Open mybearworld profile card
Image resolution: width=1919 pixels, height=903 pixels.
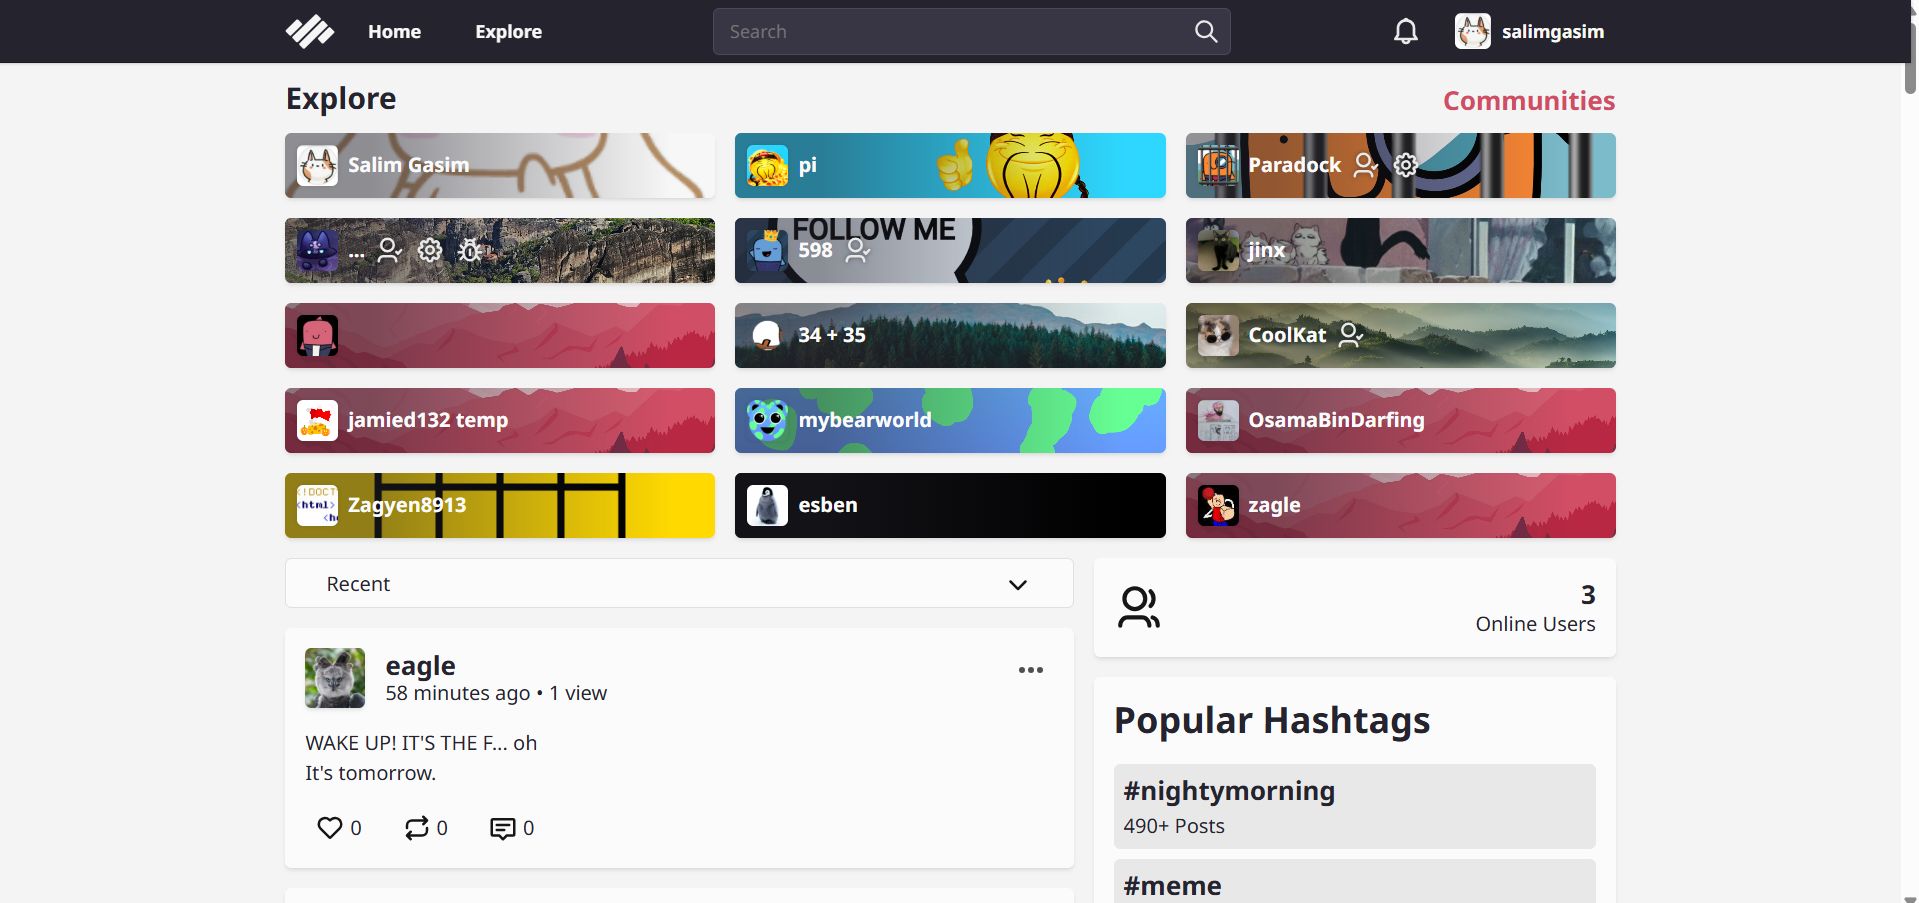click(x=950, y=420)
